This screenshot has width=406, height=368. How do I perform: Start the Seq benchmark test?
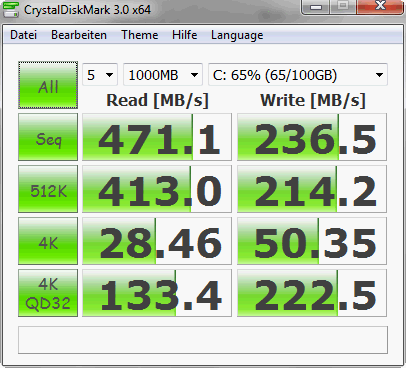click(48, 137)
